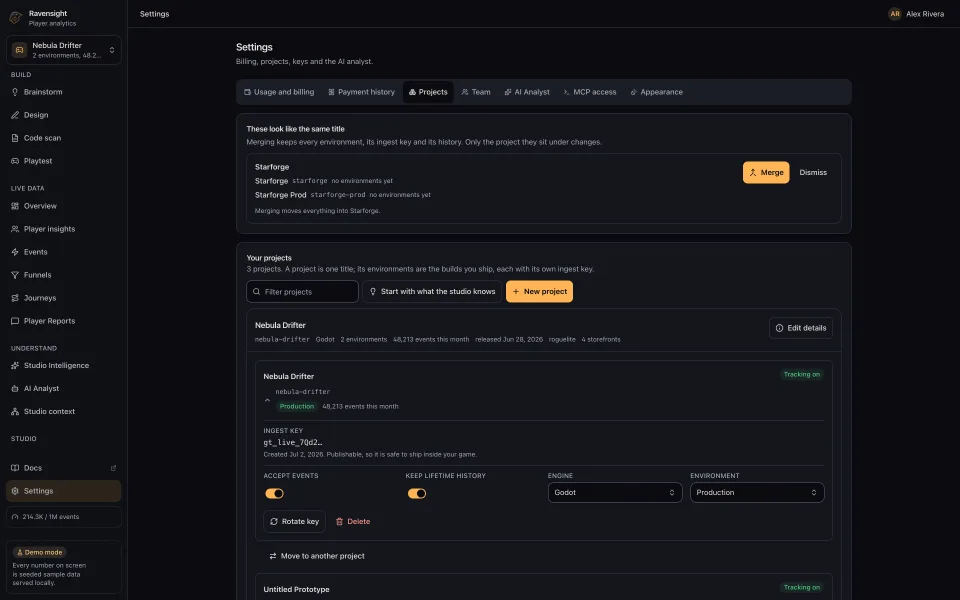This screenshot has height=600, width=960.
Task: Click the Studio context tree icon
Action: pyautogui.click(x=15, y=411)
